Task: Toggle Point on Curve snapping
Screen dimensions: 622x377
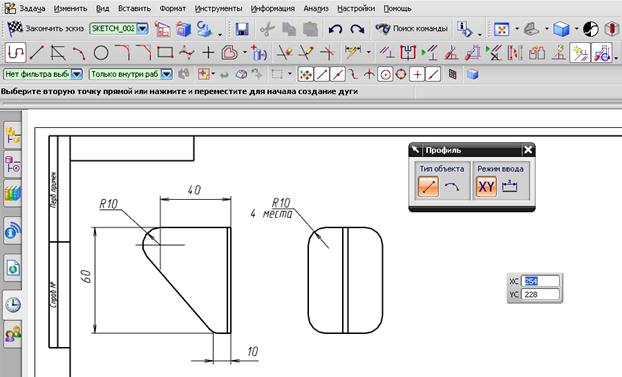Action: [433, 74]
